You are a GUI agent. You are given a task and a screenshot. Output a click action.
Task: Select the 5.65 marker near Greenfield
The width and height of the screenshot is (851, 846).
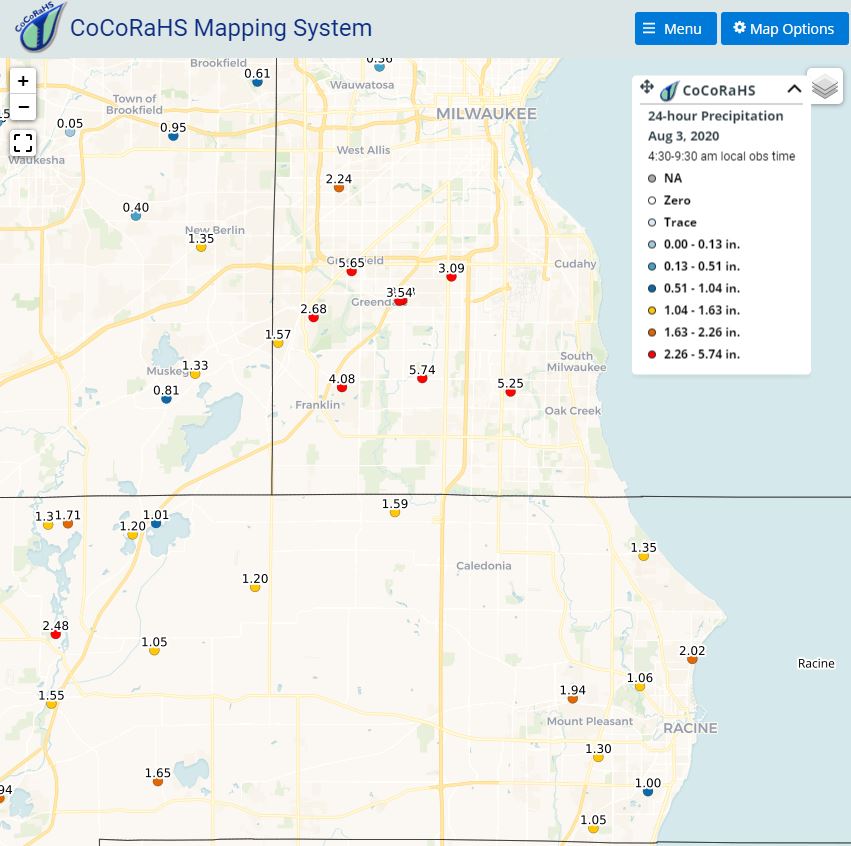[x=351, y=272]
